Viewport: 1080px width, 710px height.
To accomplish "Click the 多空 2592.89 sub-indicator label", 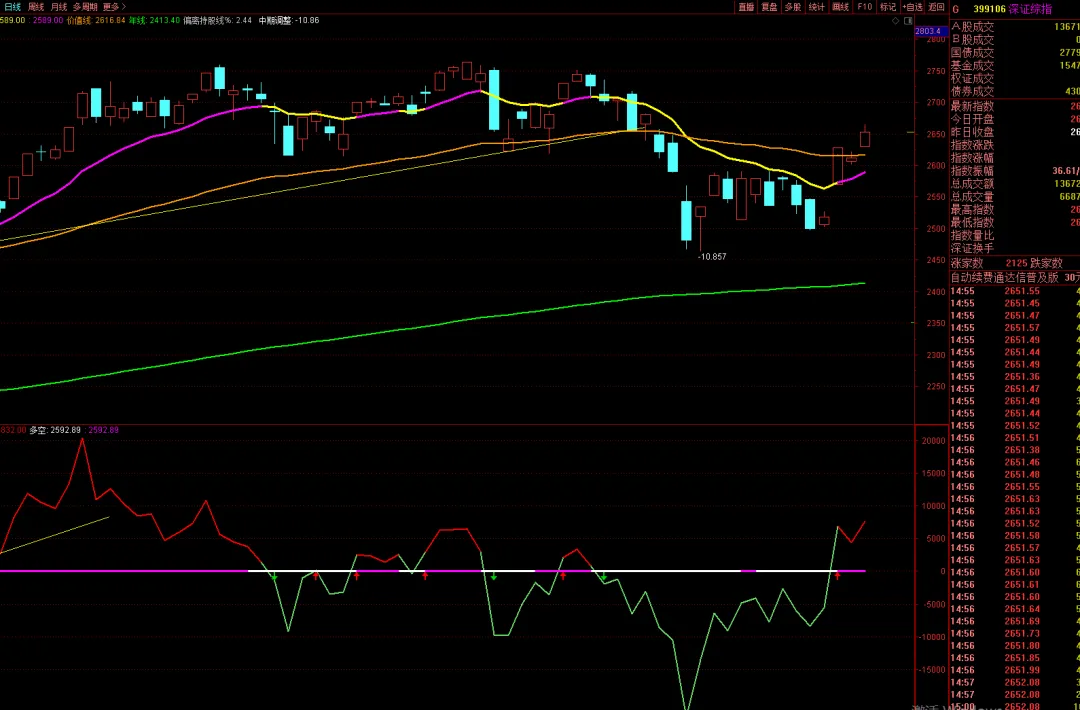I will coord(55,430).
